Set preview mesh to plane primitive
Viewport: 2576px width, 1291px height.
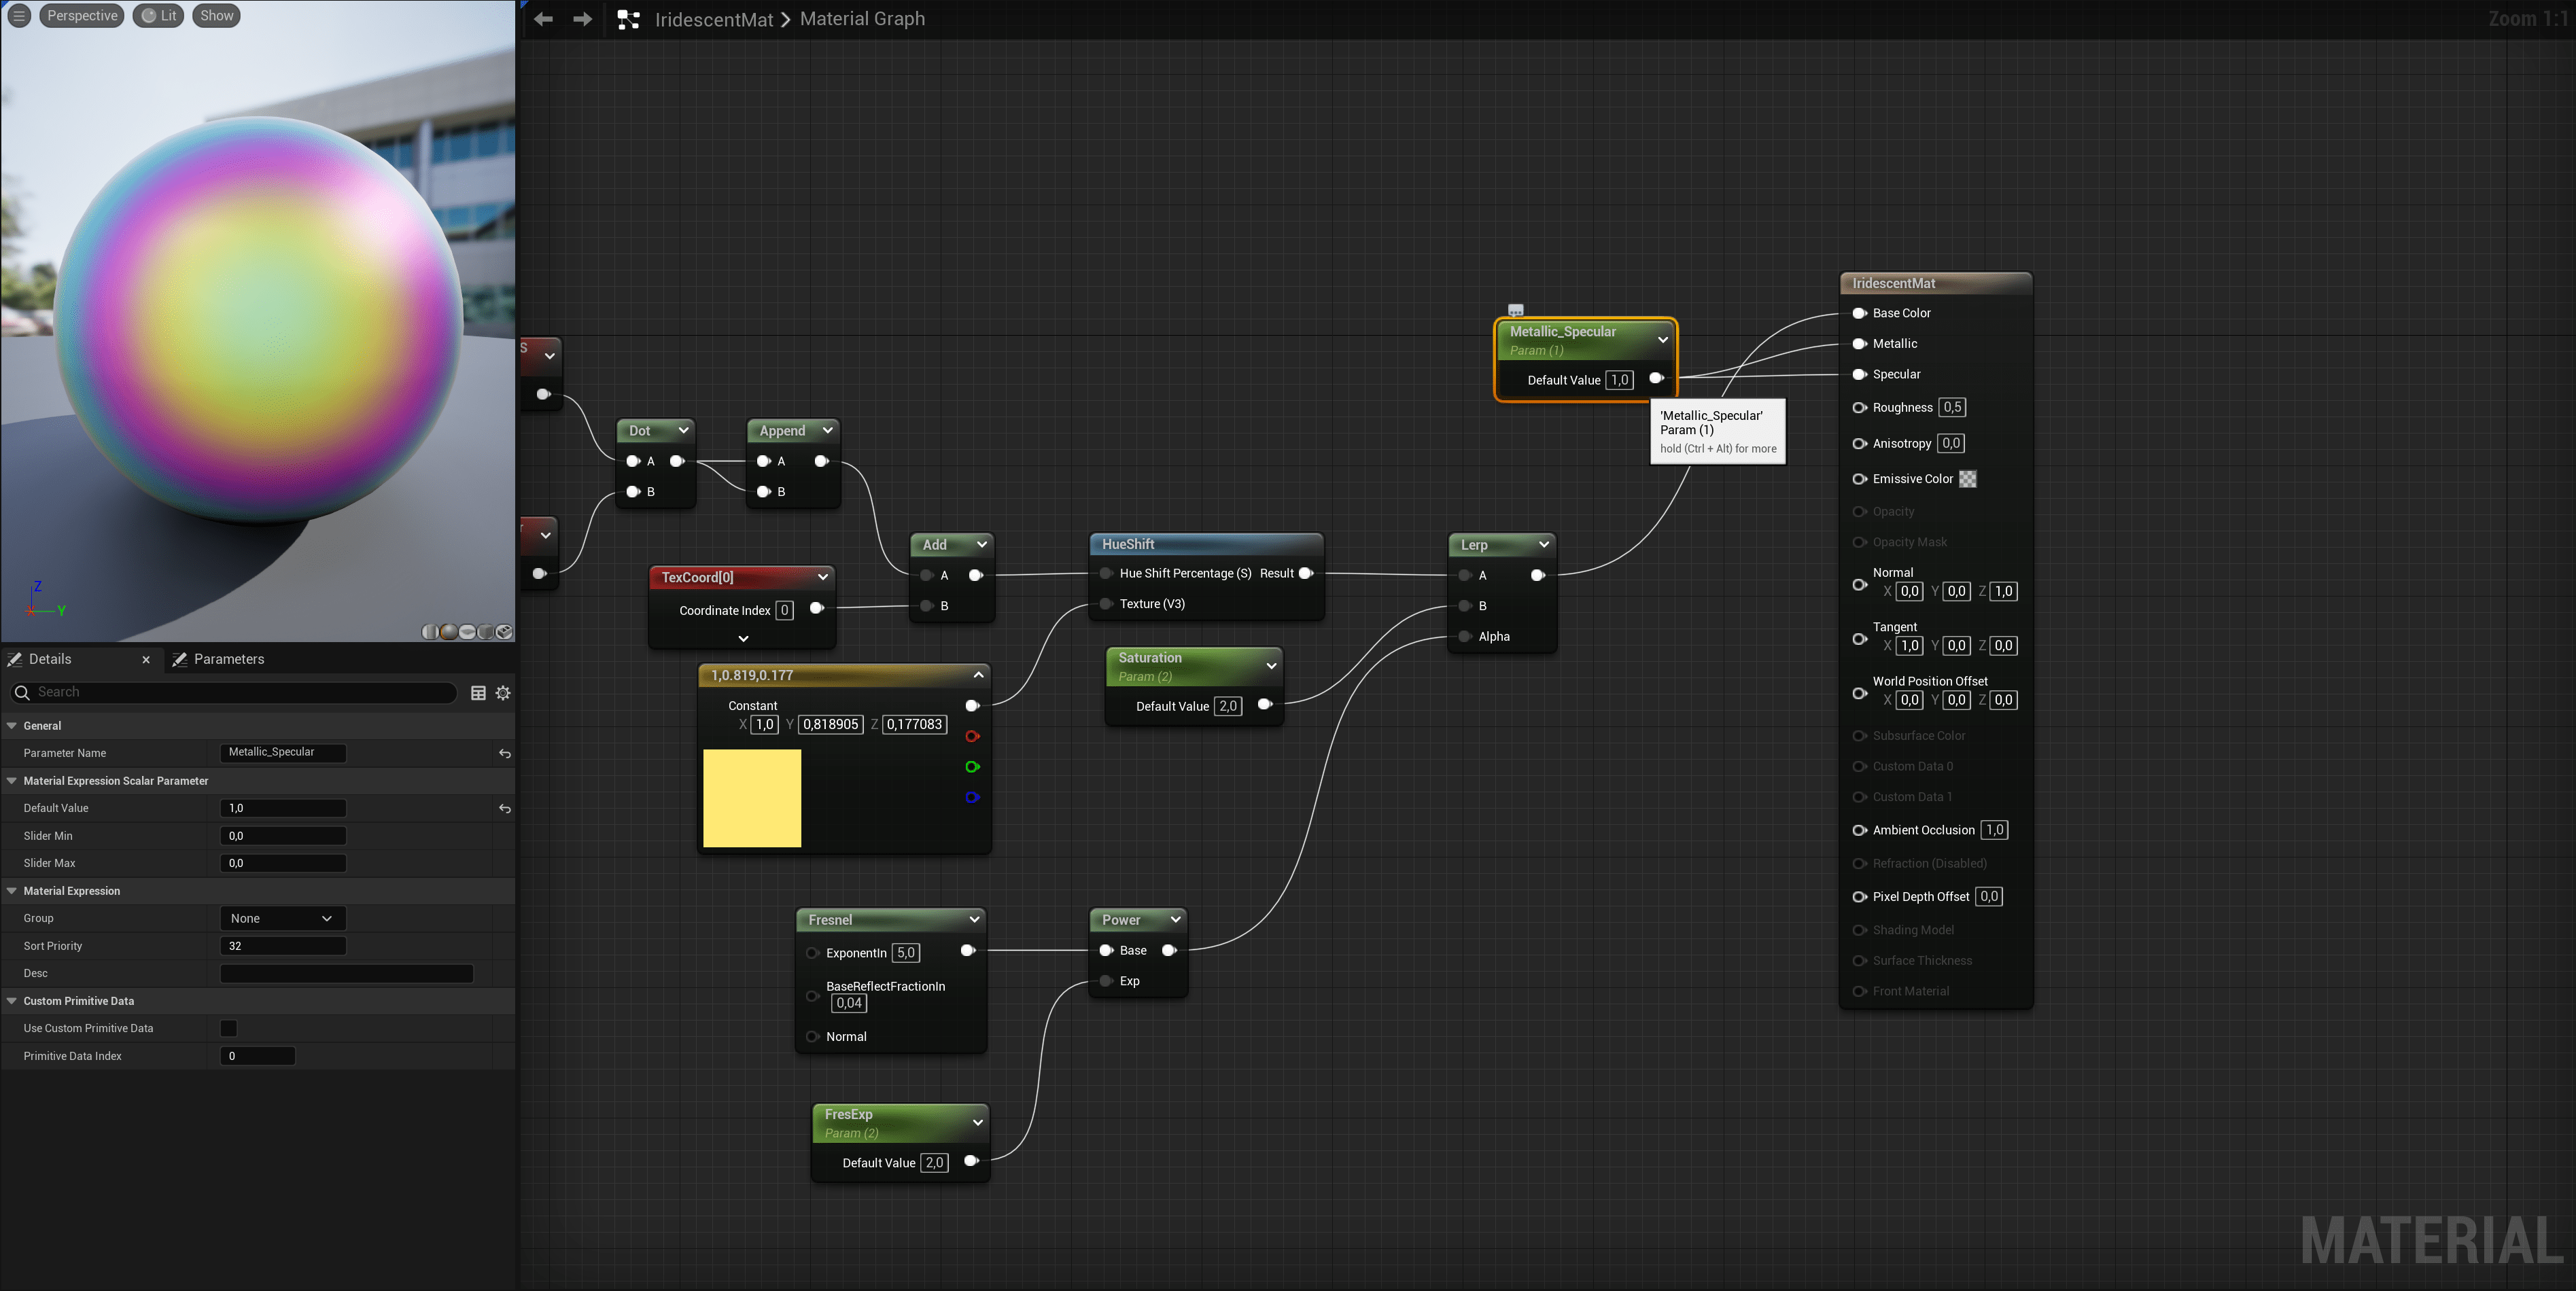[x=468, y=632]
